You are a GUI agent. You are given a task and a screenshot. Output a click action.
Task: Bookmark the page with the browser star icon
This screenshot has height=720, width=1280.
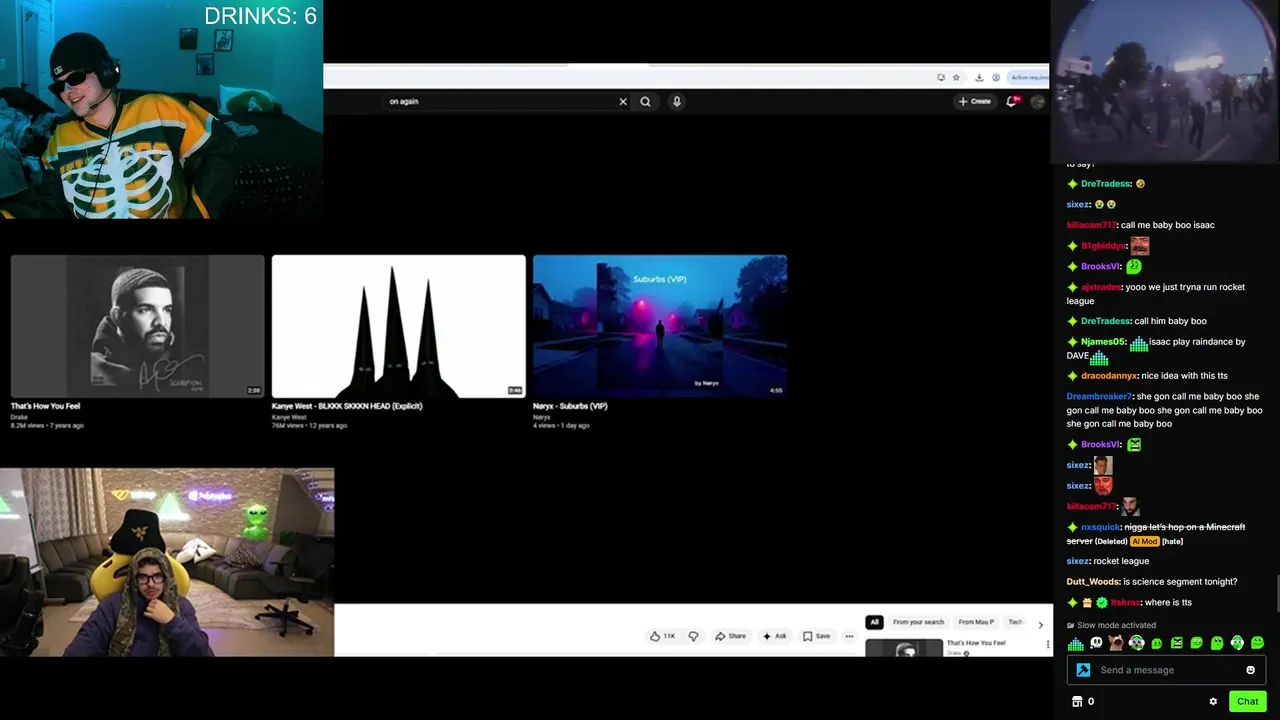tap(956, 77)
